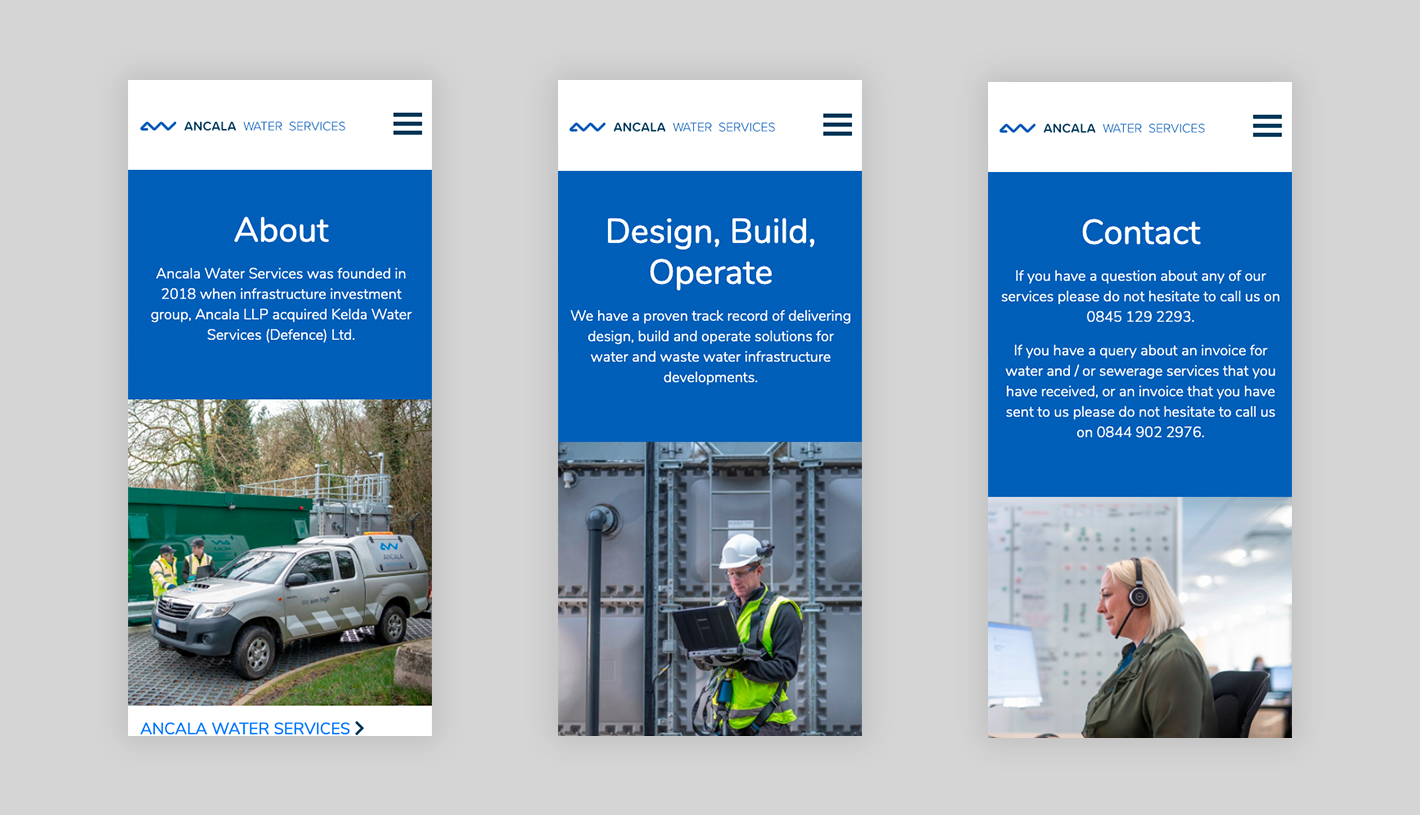Select the Design, Build, Operate heading
Image resolution: width=1420 pixels, height=815 pixels.
click(710, 251)
